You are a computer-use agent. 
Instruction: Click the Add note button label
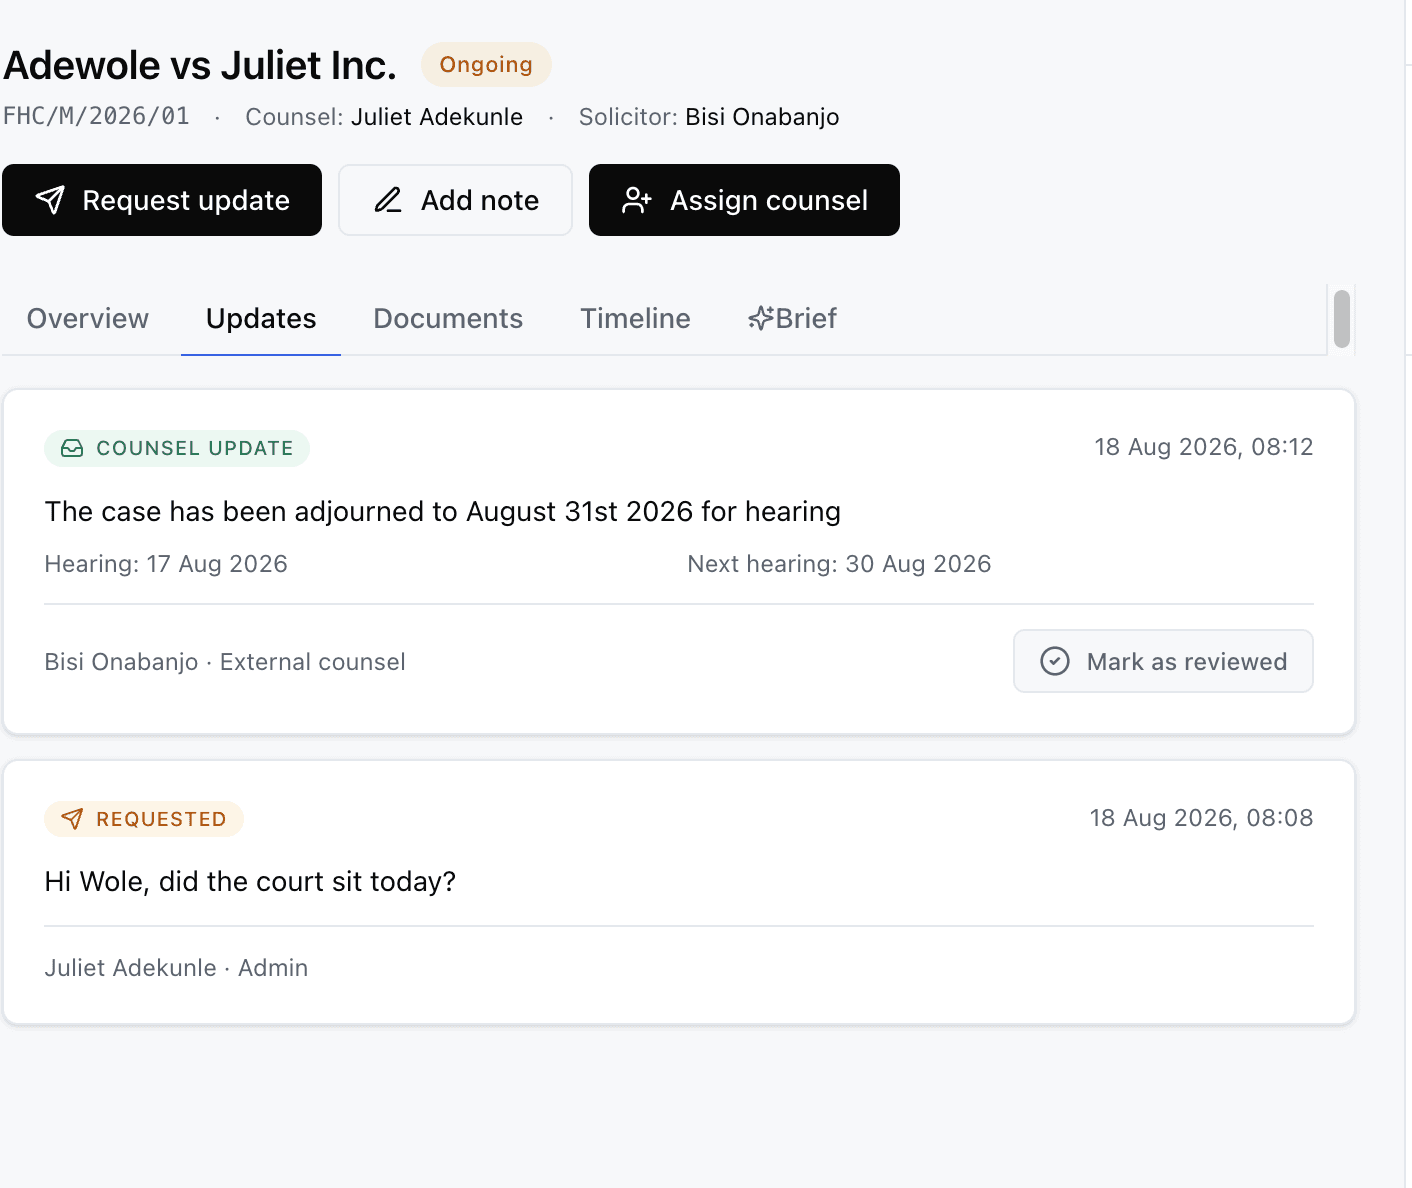(480, 200)
